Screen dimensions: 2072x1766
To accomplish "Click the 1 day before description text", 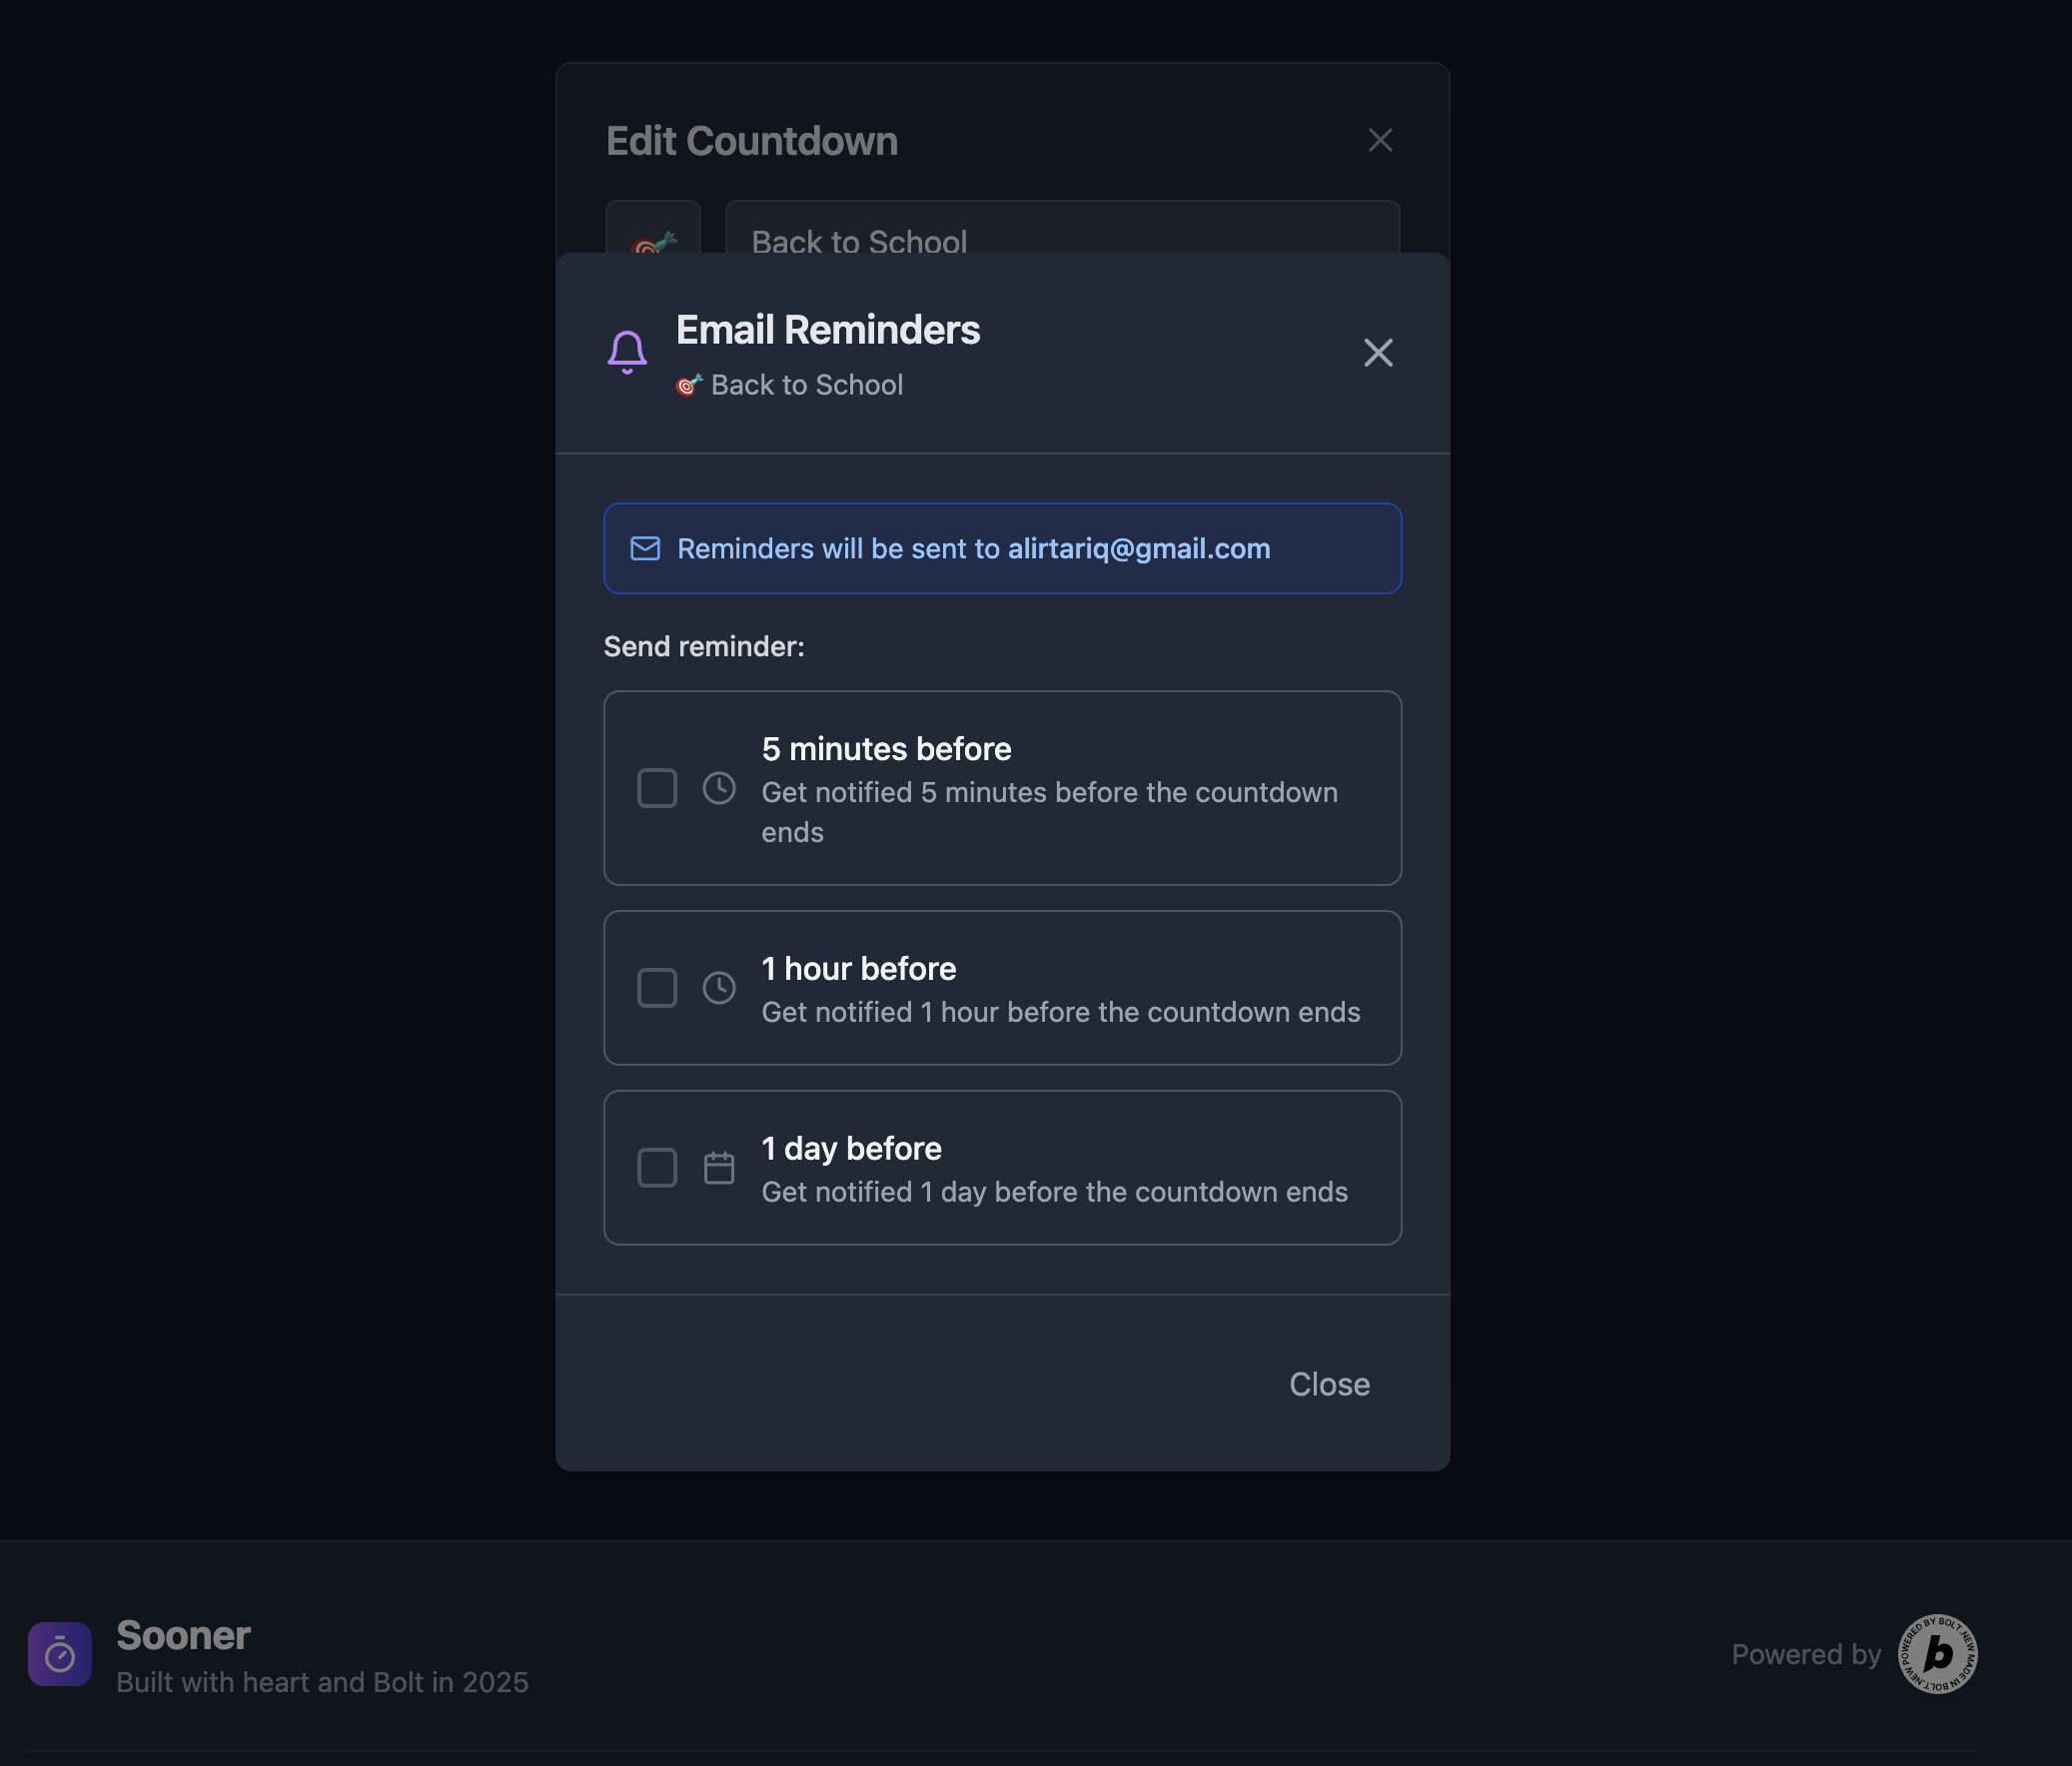I will [1054, 1192].
